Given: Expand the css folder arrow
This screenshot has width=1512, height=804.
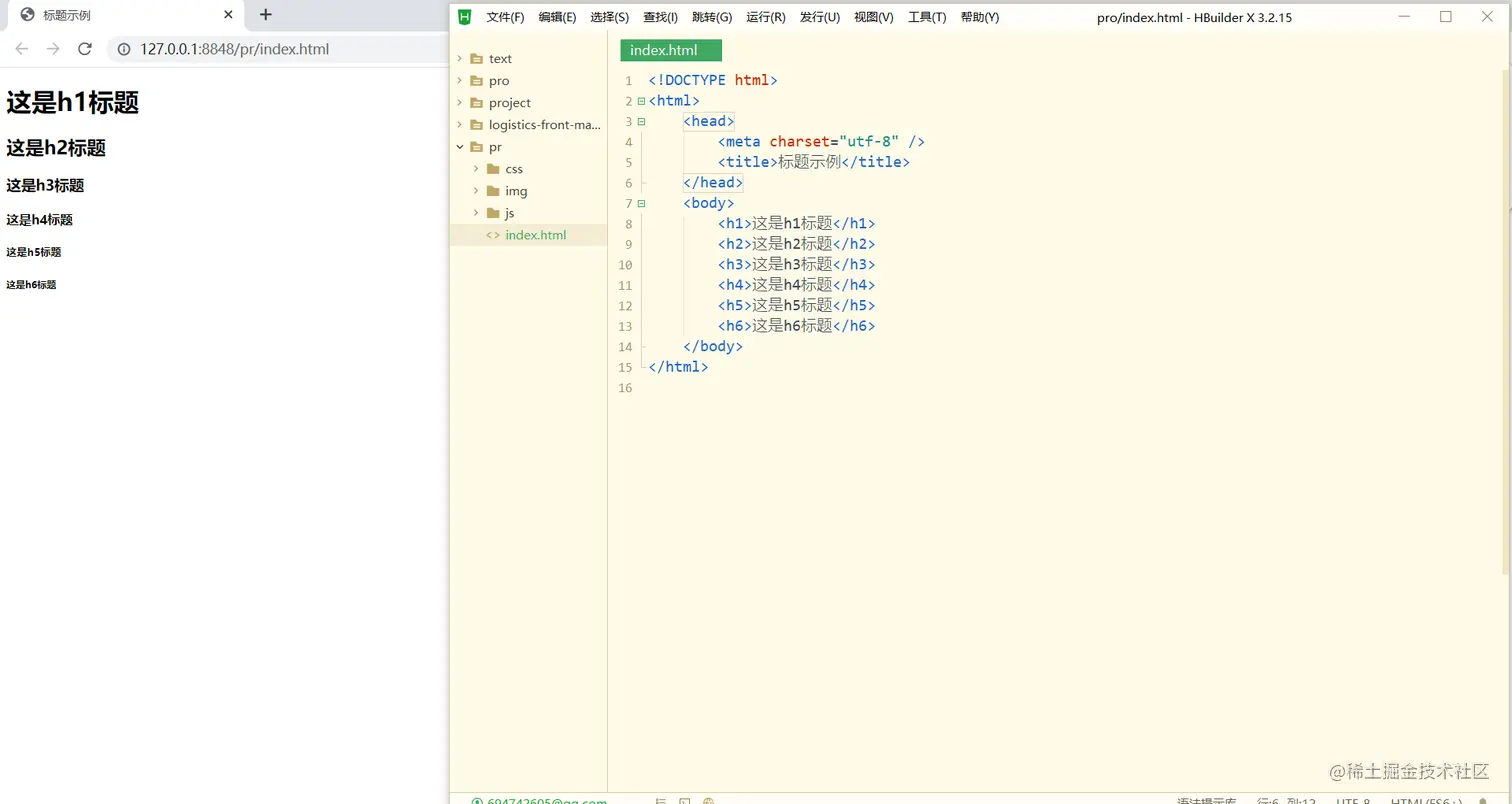Looking at the screenshot, I should tap(476, 169).
